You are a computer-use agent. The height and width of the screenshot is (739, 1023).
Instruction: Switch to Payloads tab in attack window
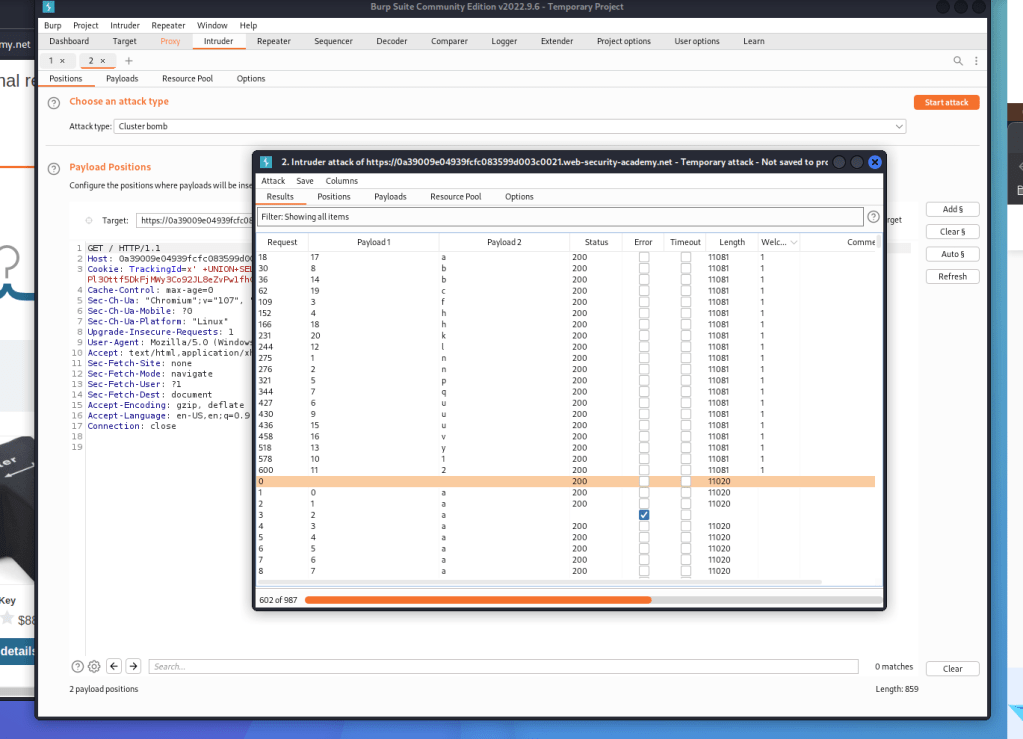point(390,197)
